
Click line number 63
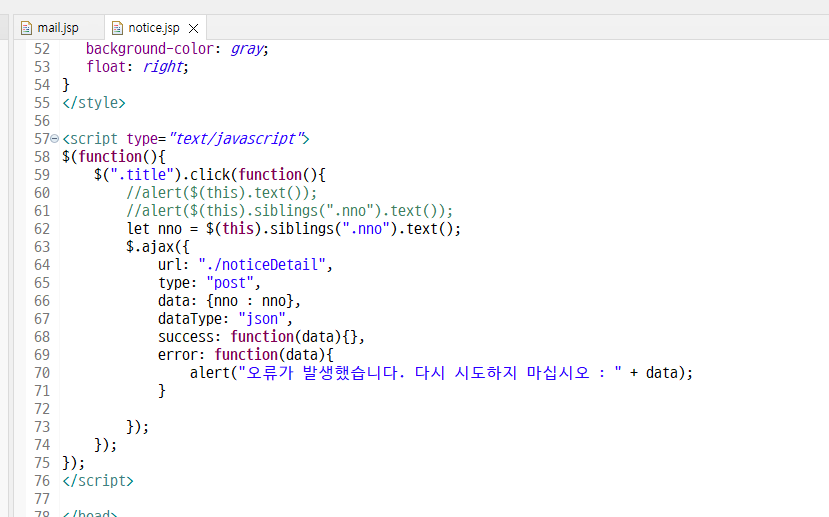pos(42,246)
